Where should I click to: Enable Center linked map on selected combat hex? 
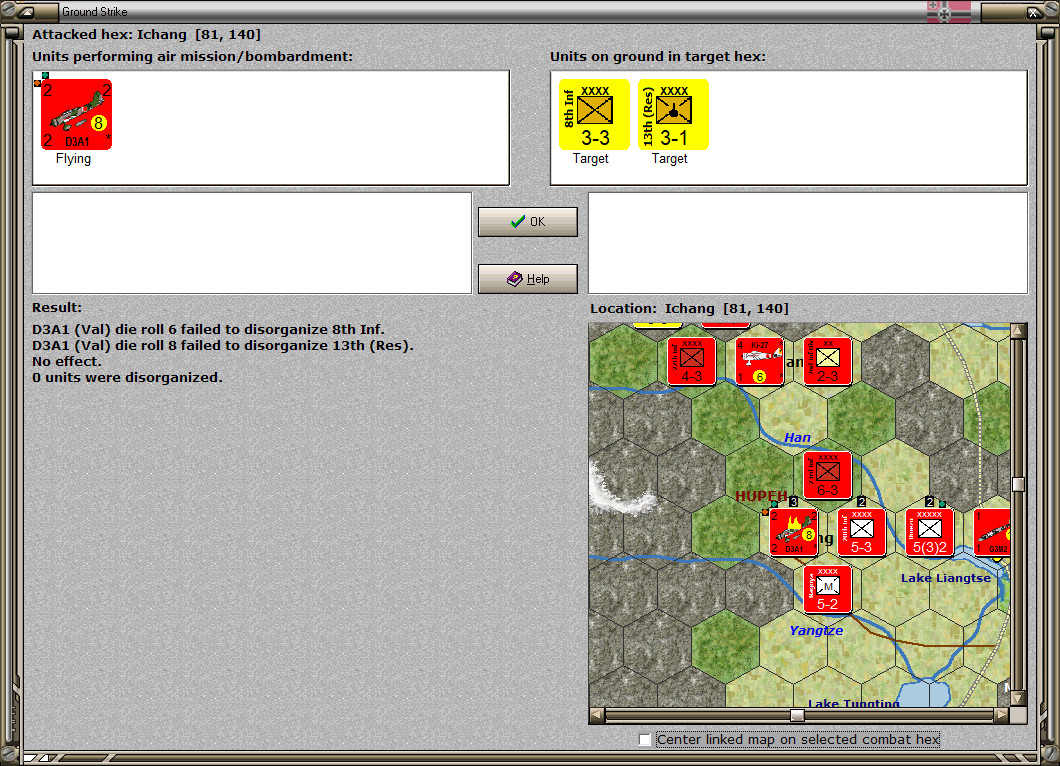point(645,740)
